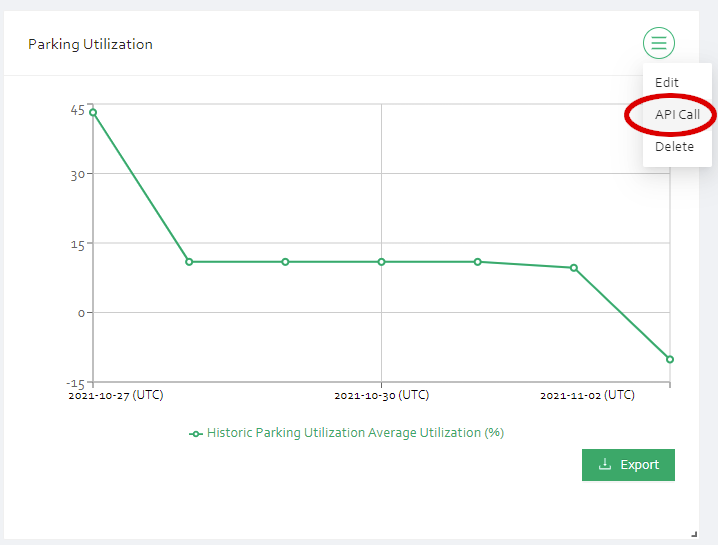Click the first data point near 45

tap(93, 112)
